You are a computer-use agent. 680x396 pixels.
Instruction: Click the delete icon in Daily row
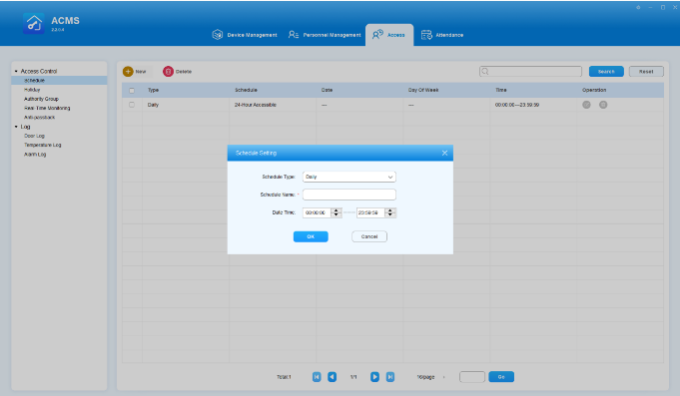tap(603, 105)
